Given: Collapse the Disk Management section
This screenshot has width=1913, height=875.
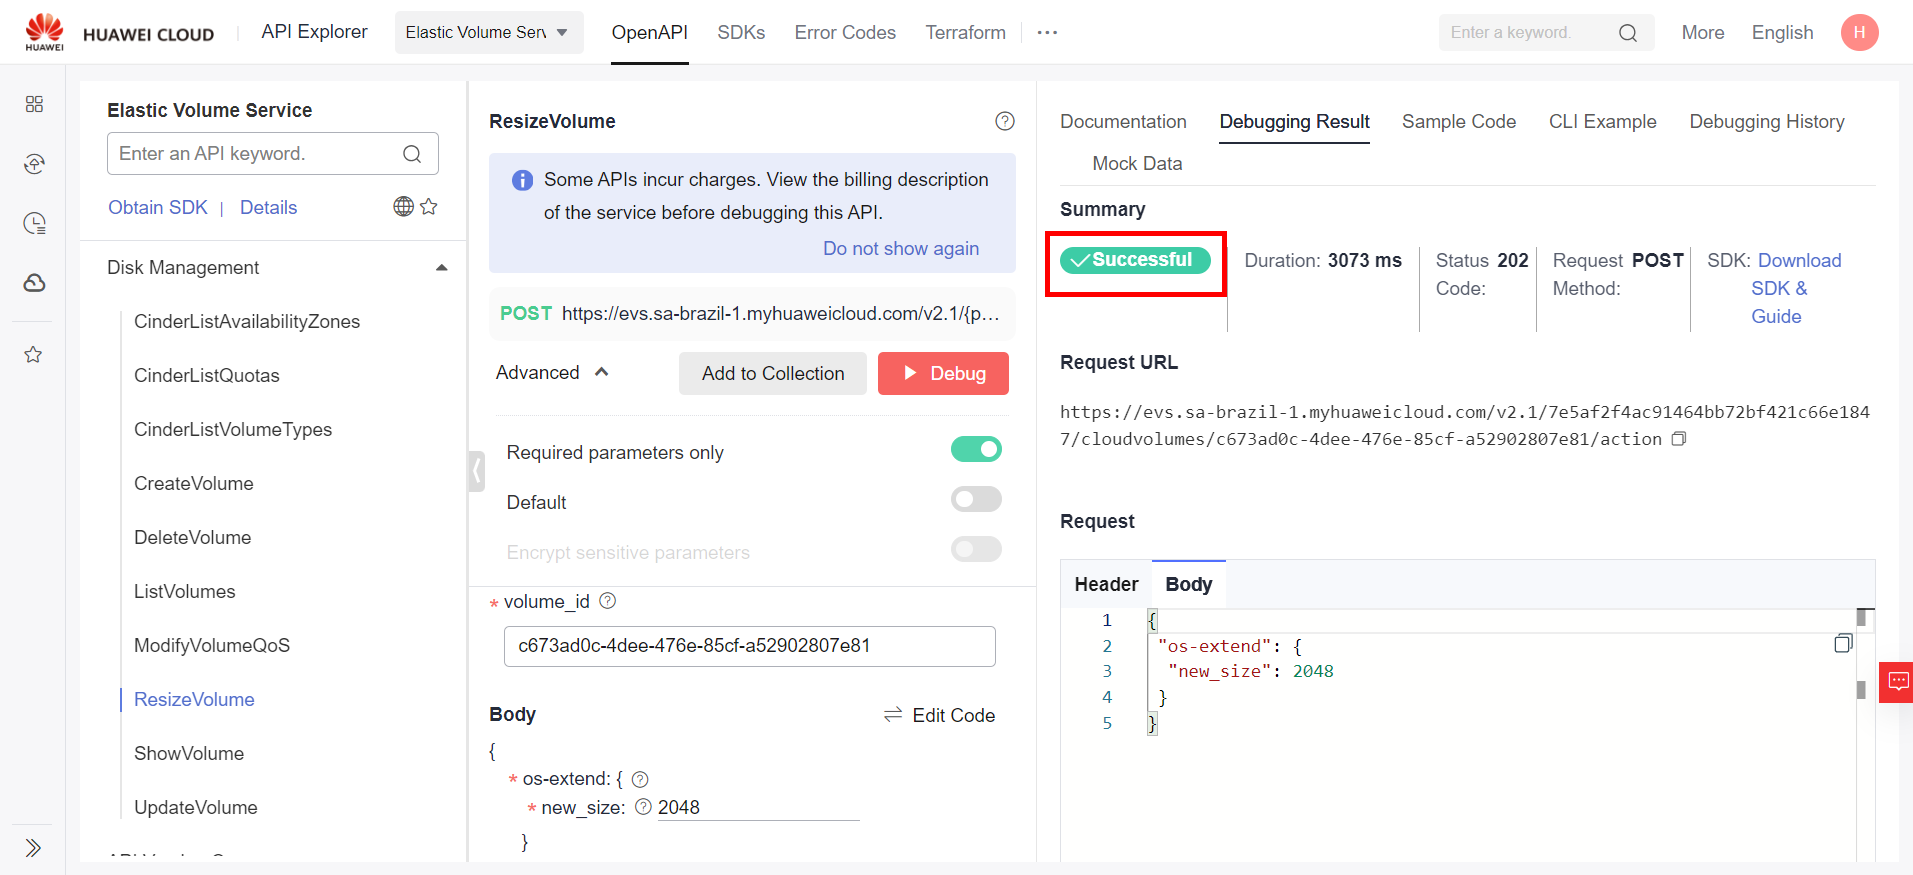Looking at the screenshot, I should tap(441, 268).
